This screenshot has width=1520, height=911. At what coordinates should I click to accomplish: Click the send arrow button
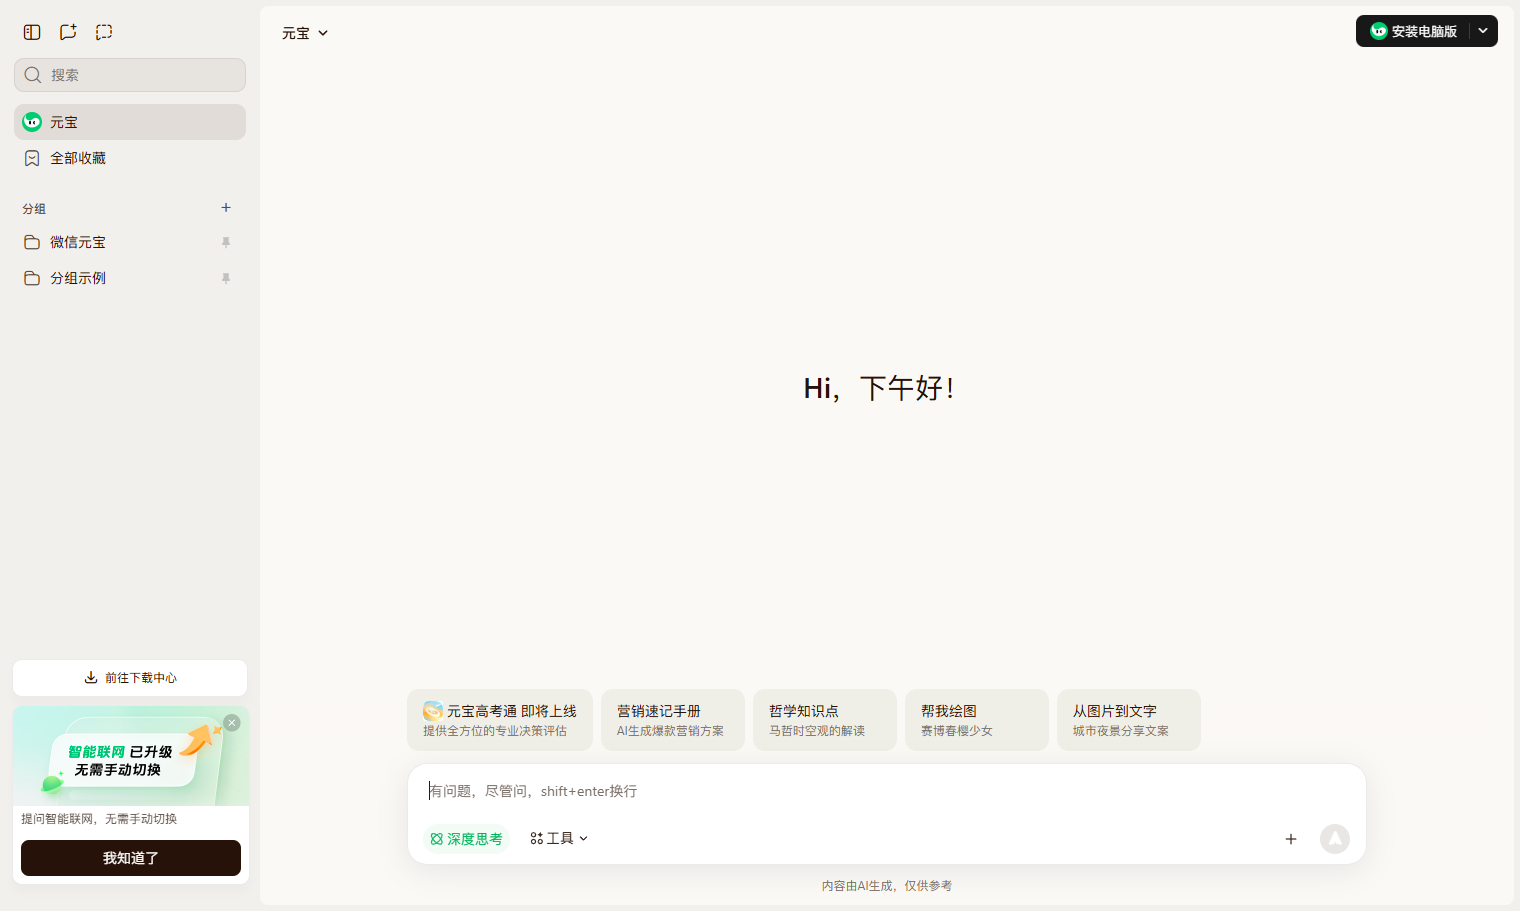coord(1335,839)
